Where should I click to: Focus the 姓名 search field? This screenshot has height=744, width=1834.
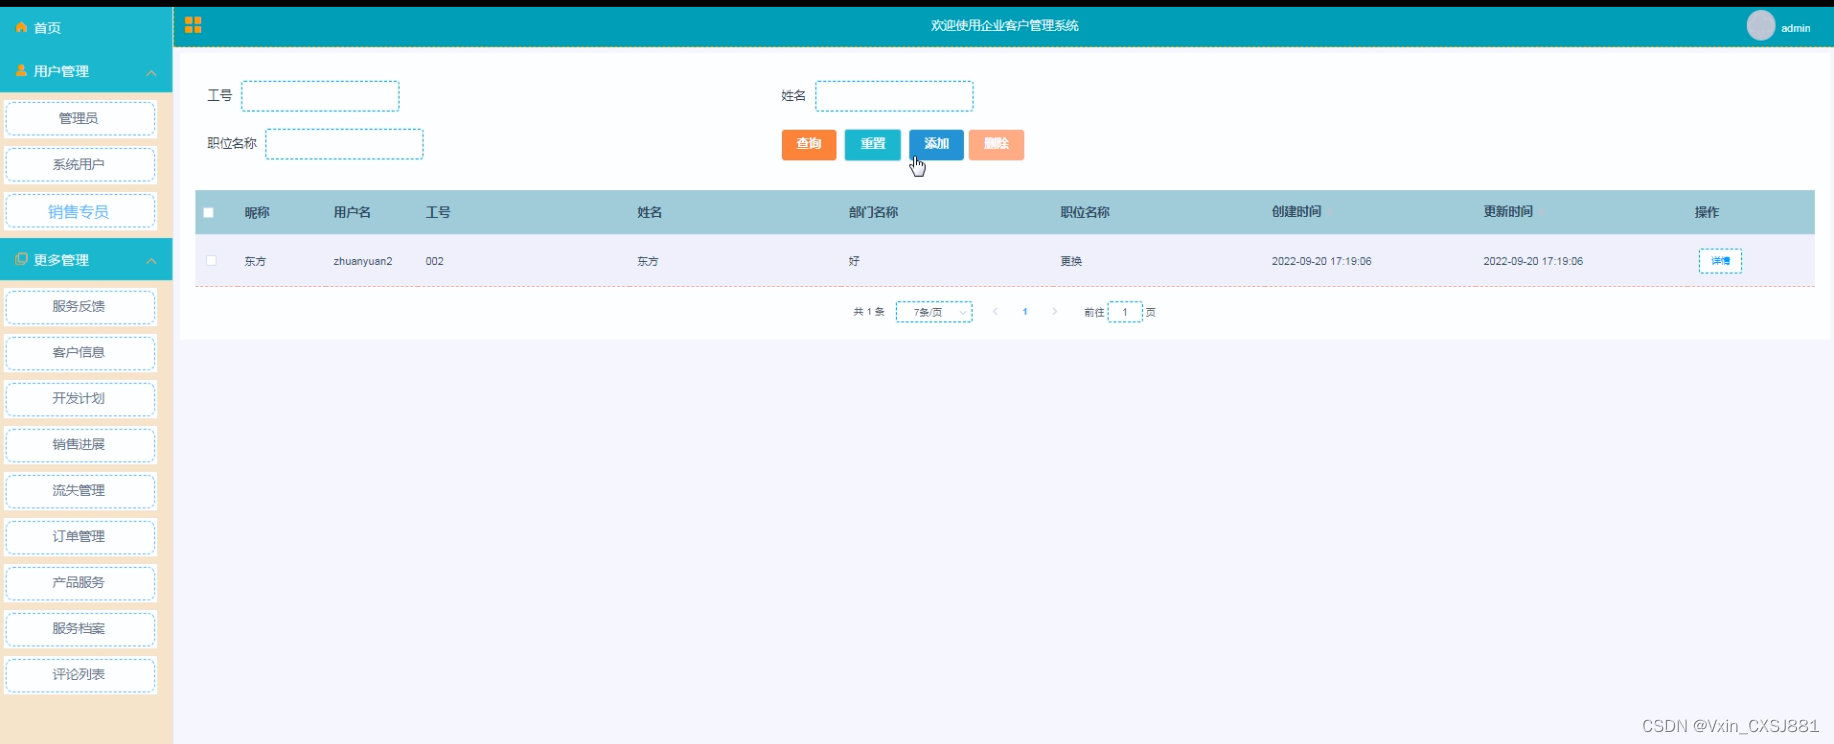[x=894, y=96]
